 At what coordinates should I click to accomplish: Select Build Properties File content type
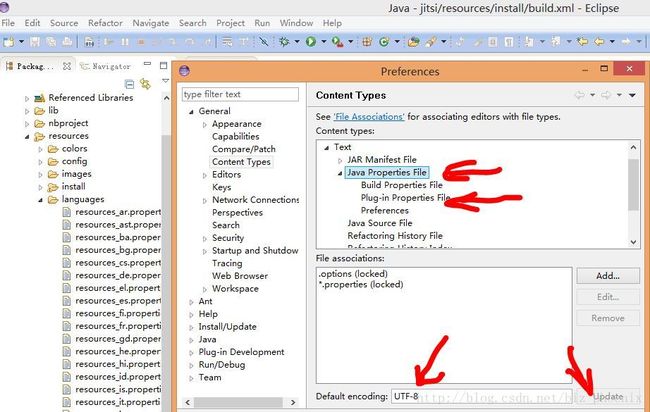[401, 185]
